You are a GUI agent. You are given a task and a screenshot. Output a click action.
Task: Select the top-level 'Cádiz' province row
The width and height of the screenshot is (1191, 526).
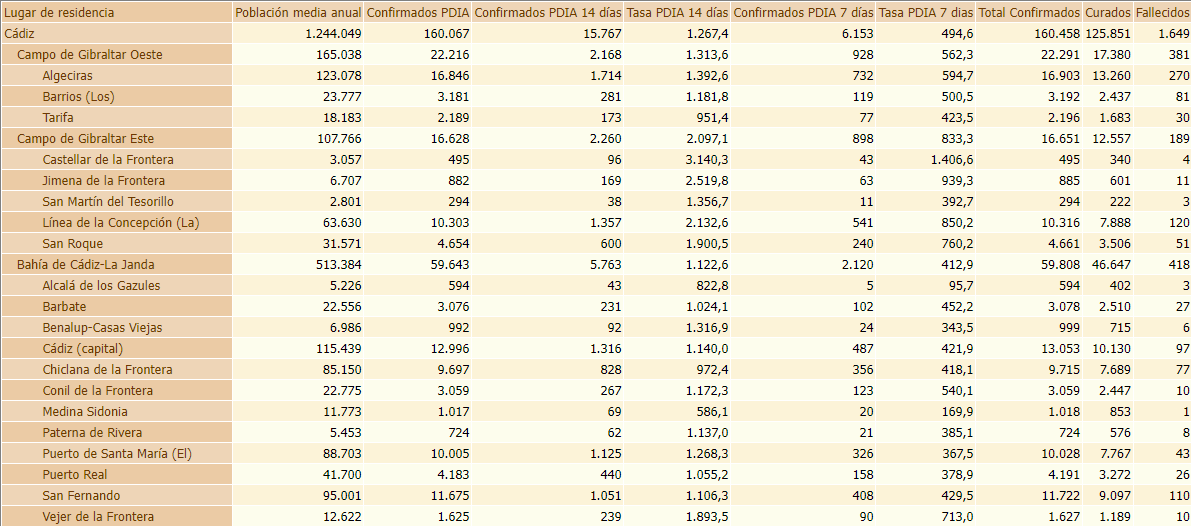[x=20, y=34]
